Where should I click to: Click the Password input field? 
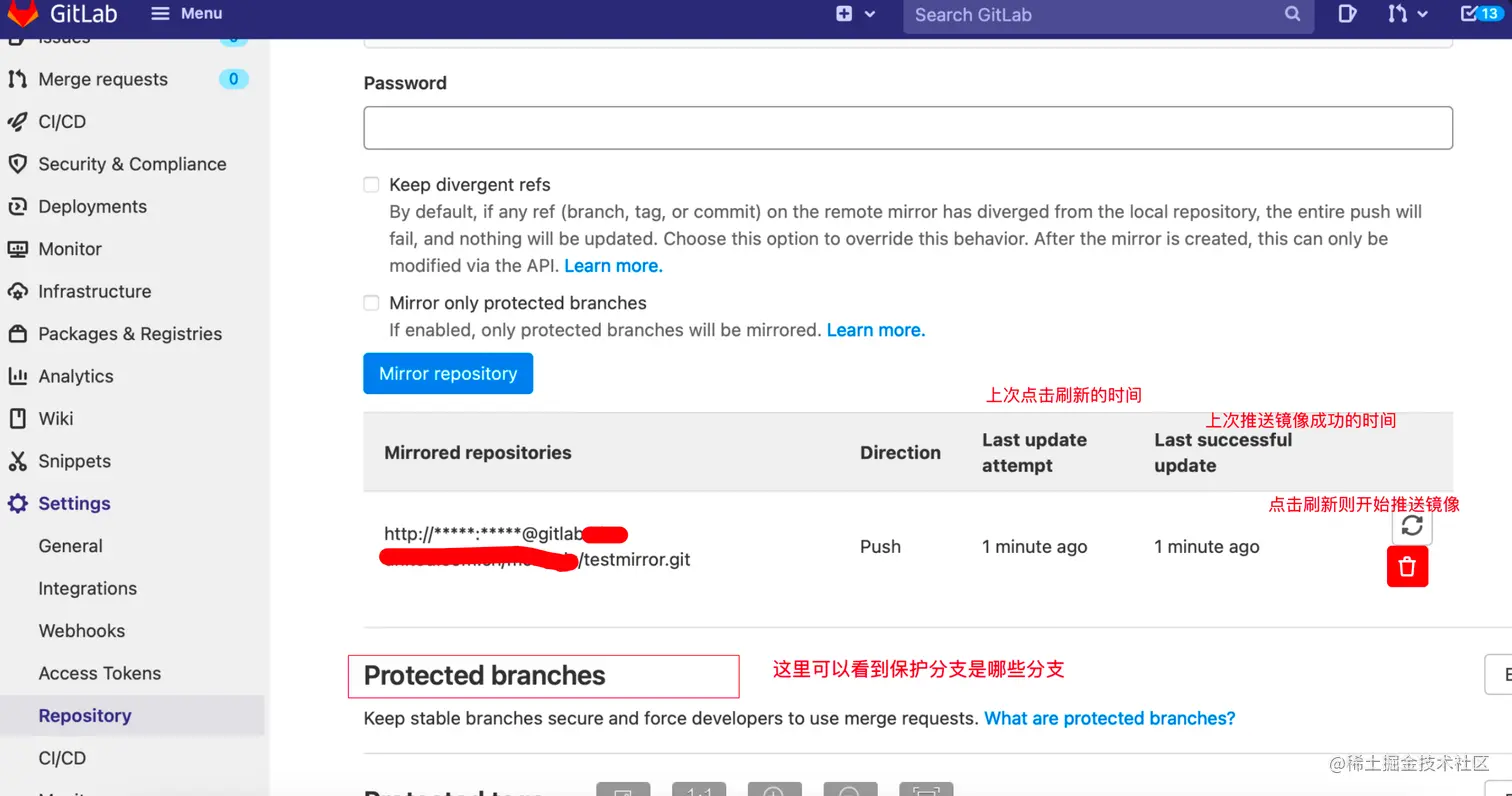(908, 128)
